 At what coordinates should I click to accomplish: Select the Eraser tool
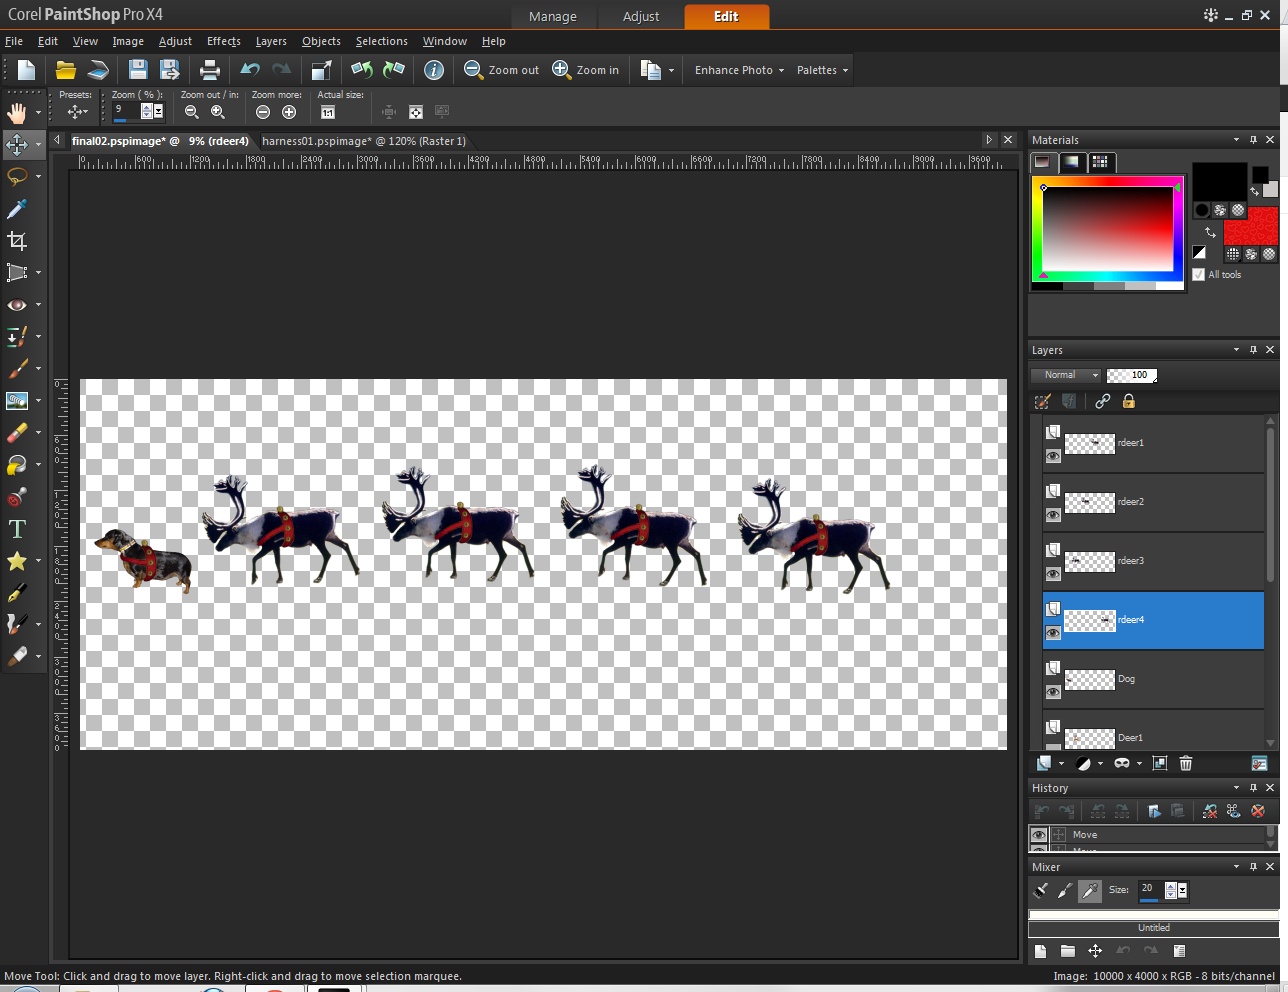coord(17,432)
